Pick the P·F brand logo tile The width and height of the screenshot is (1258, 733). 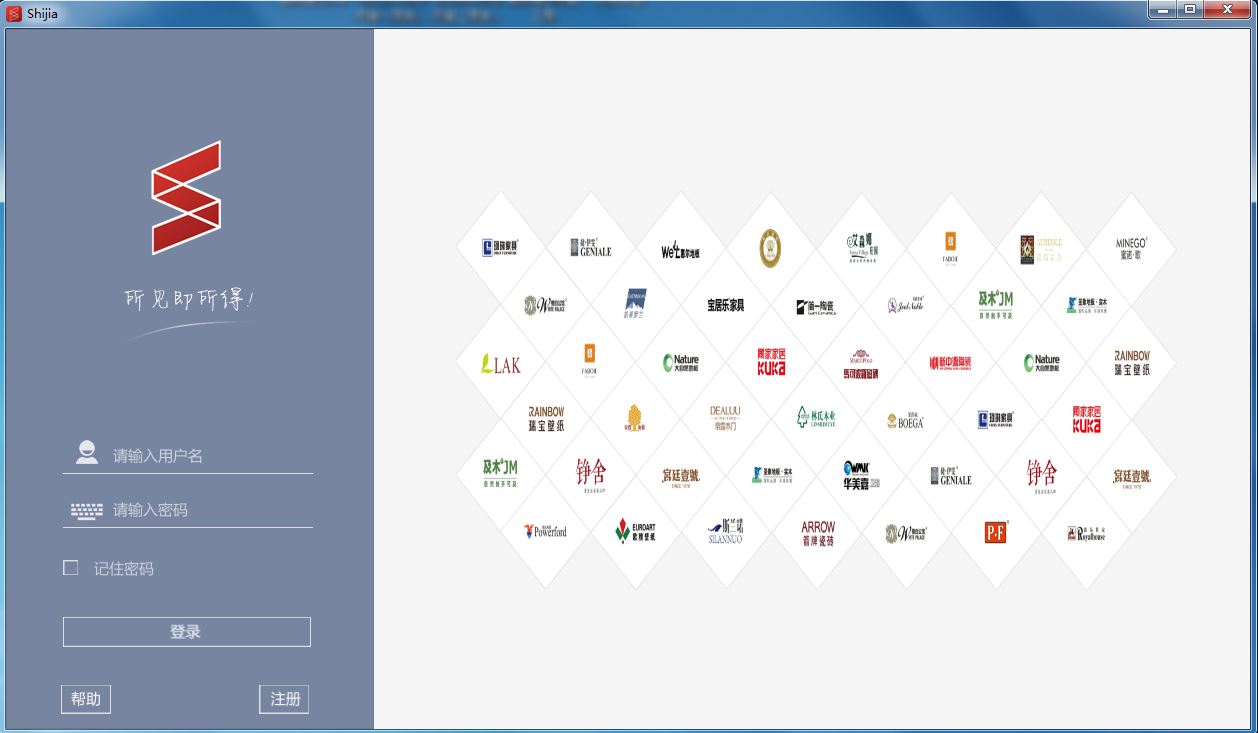coord(996,532)
